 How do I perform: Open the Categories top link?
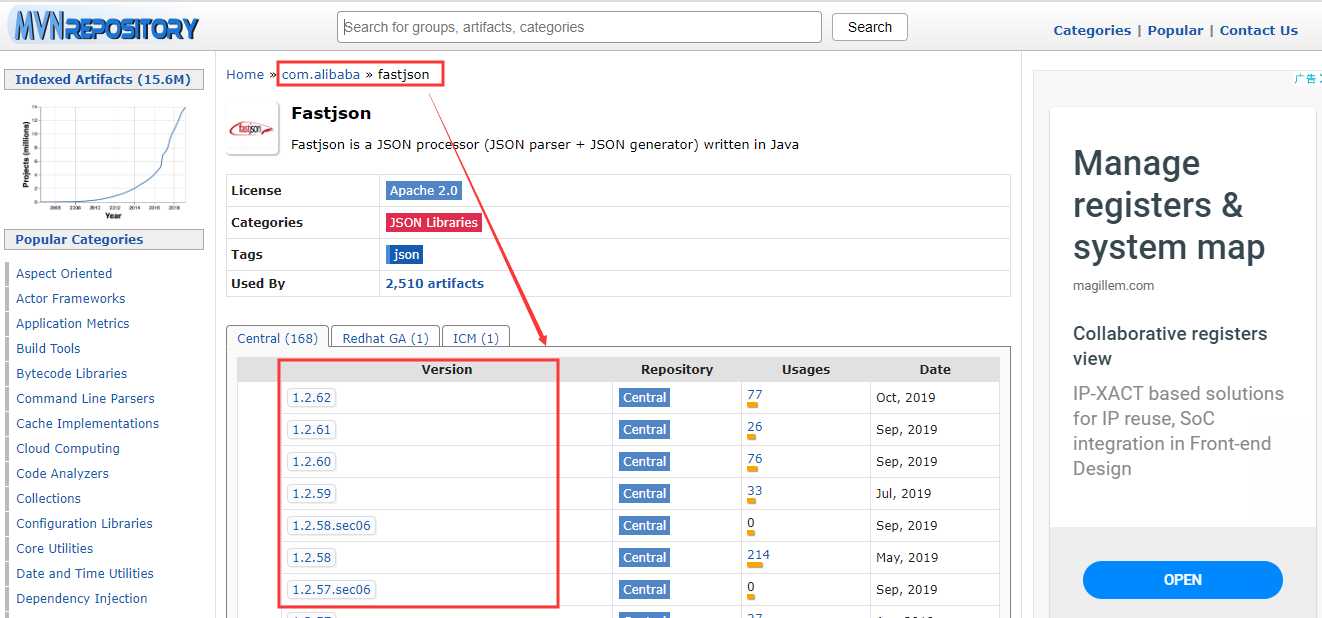(x=1092, y=30)
